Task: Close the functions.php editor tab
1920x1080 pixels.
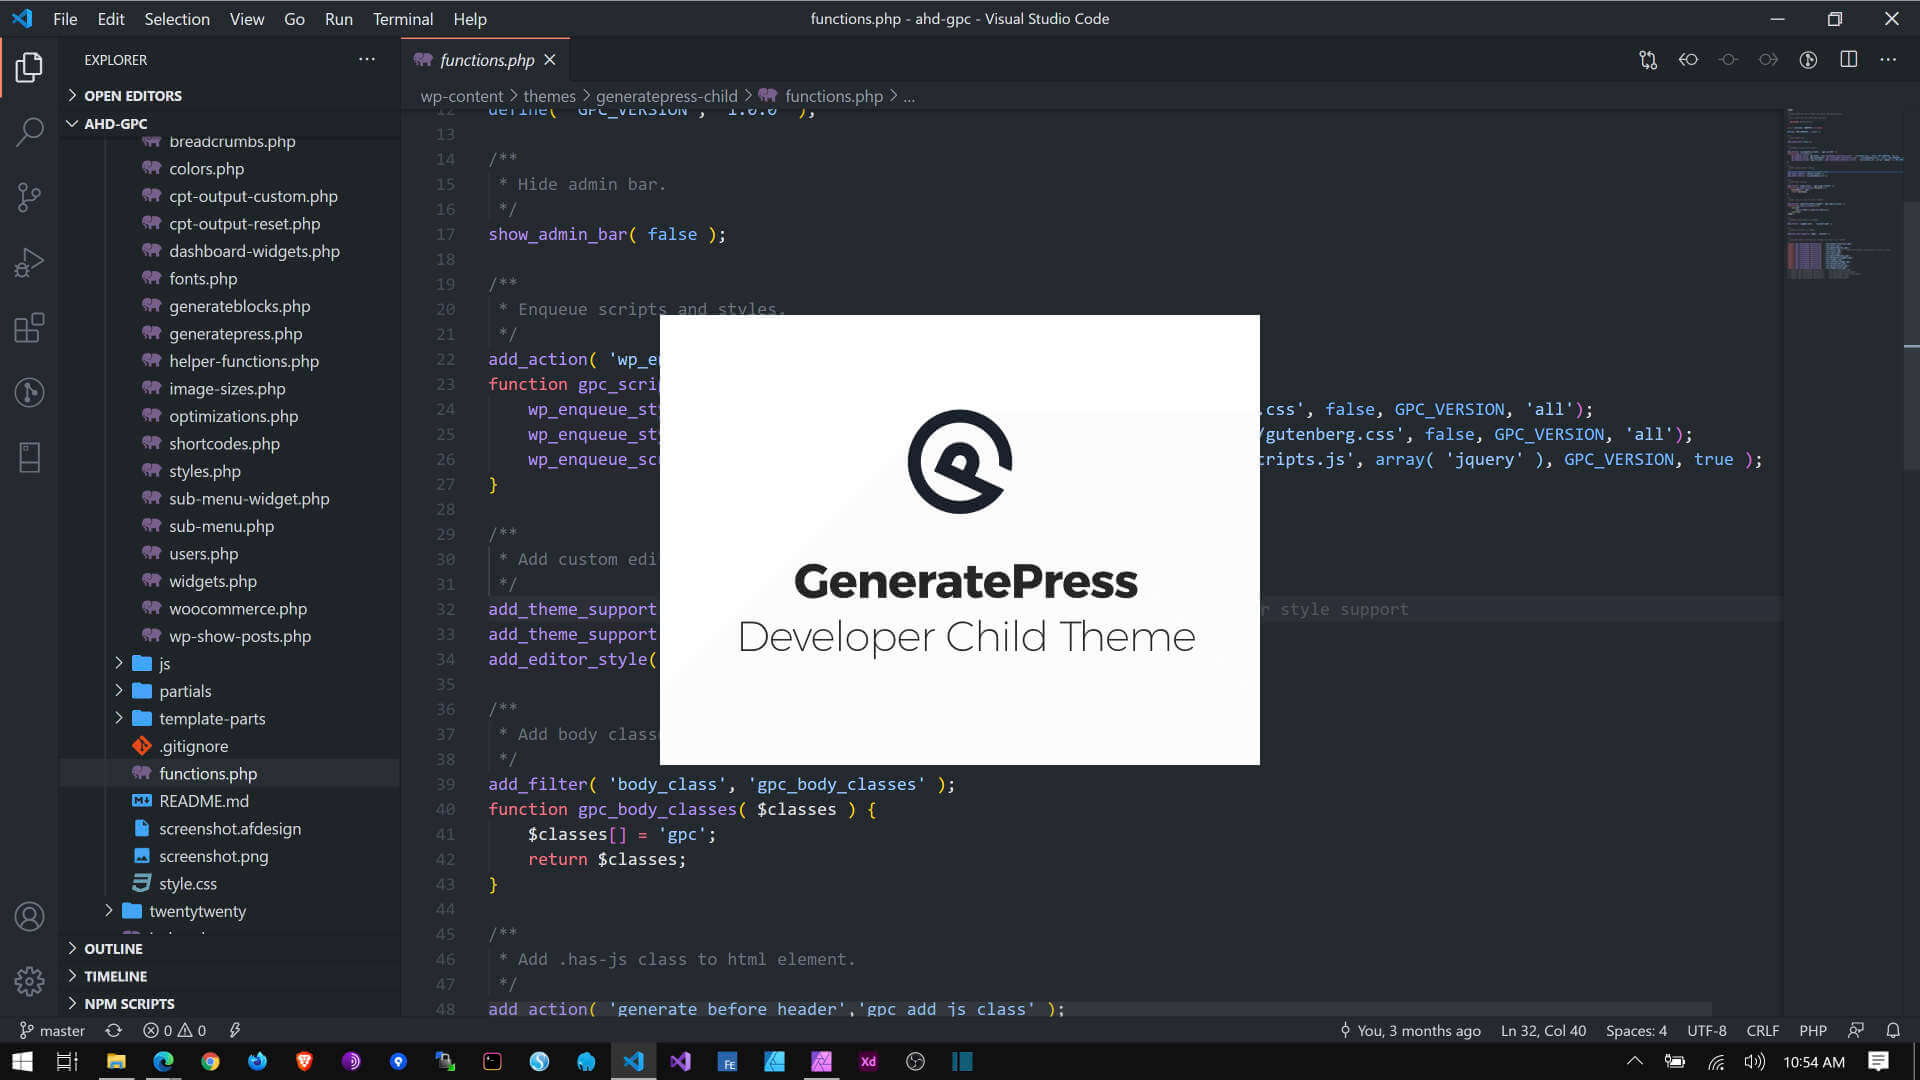Action: pos(550,60)
